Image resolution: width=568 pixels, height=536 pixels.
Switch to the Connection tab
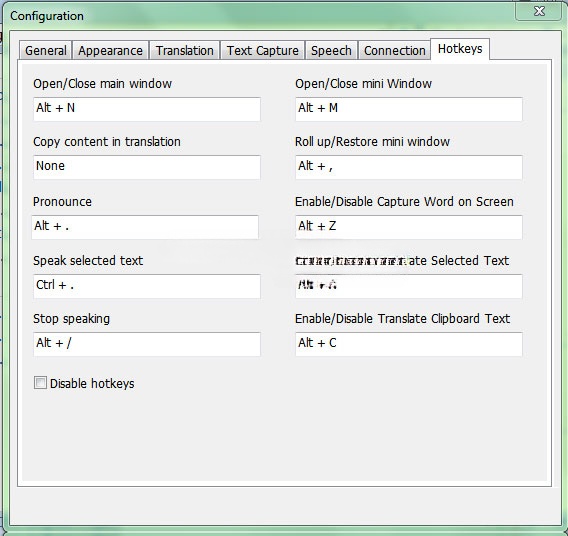click(x=394, y=50)
